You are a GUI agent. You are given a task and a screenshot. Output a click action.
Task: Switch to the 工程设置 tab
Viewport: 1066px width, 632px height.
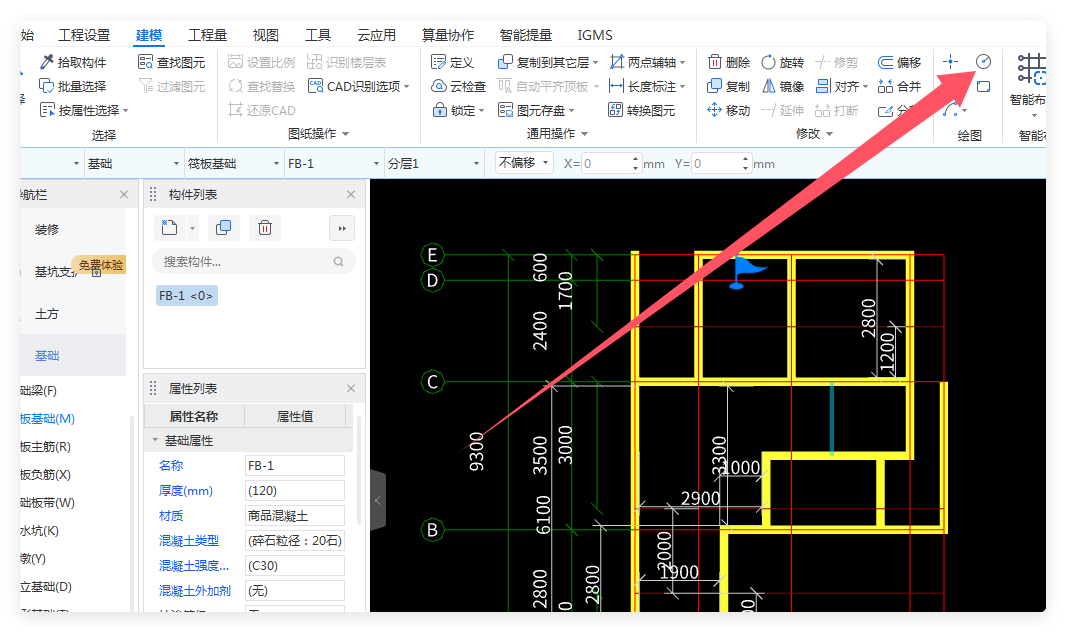84,35
